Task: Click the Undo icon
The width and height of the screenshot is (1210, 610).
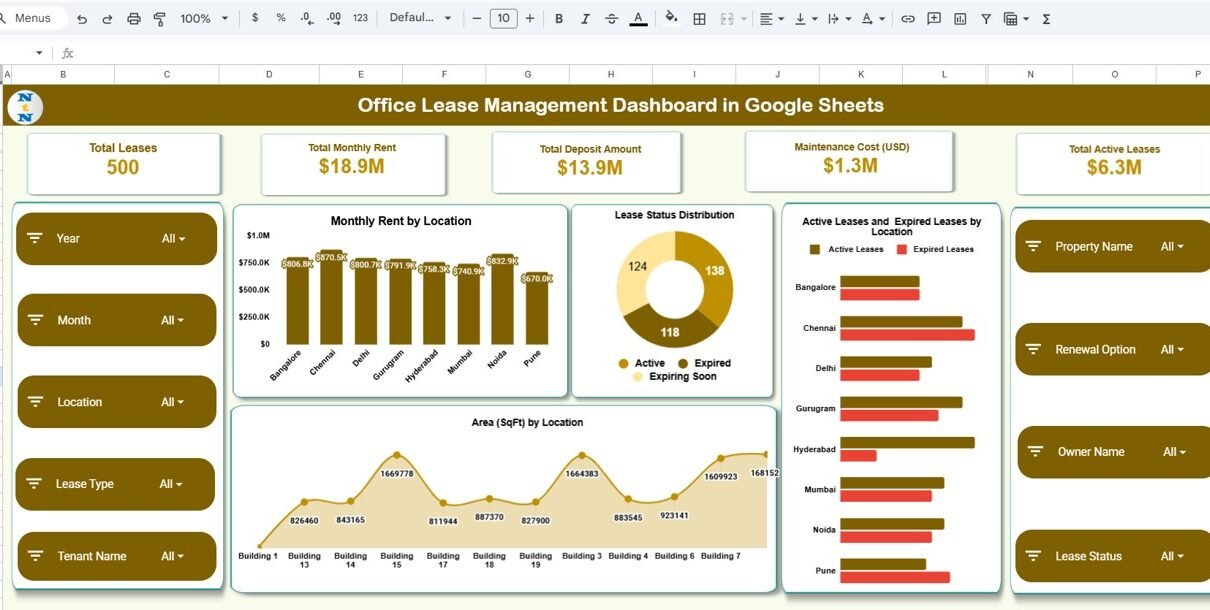Action: (x=82, y=18)
